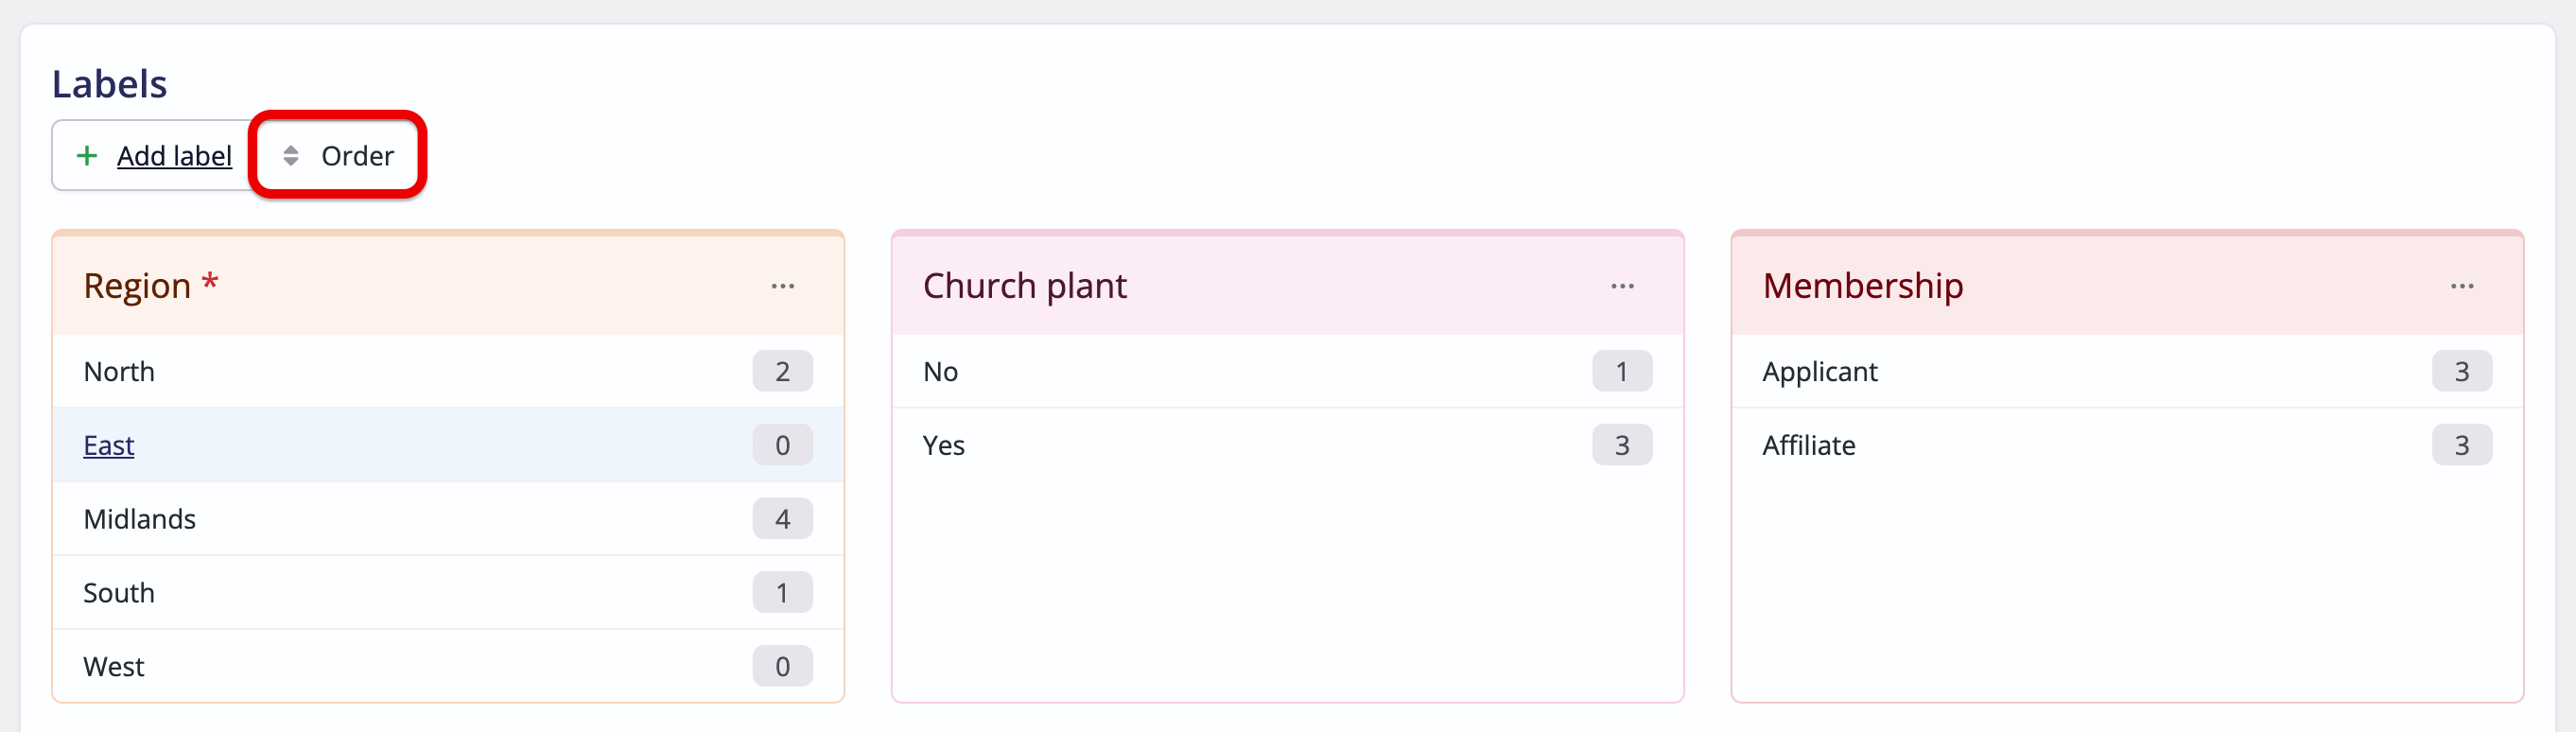Select the North label under Region
Image resolution: width=2576 pixels, height=732 pixels.
coord(119,371)
